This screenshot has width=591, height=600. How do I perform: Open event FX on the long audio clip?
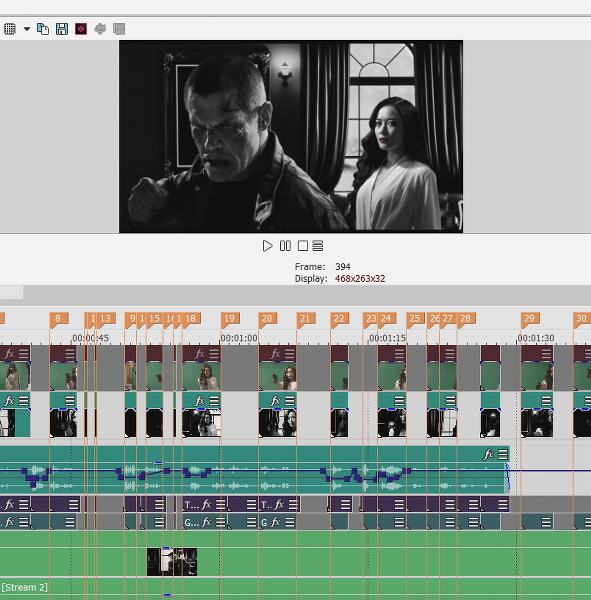pos(488,454)
